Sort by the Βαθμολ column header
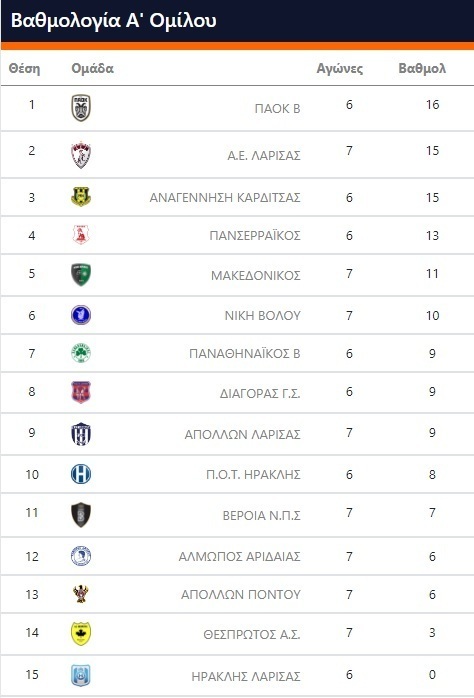The height and width of the screenshot is (698, 474). (x=422, y=68)
